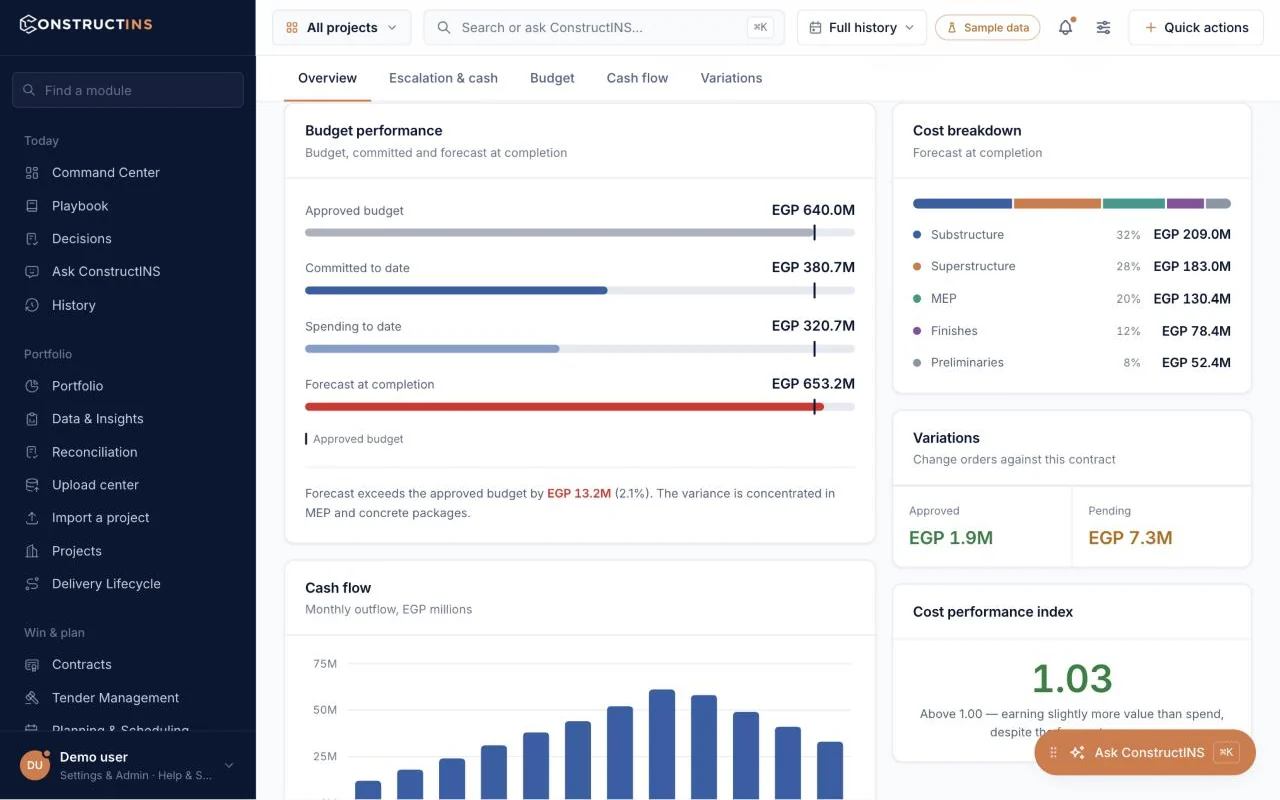This screenshot has height=800, width=1280.
Task: Open the Budget tab
Action: pyautogui.click(x=552, y=78)
